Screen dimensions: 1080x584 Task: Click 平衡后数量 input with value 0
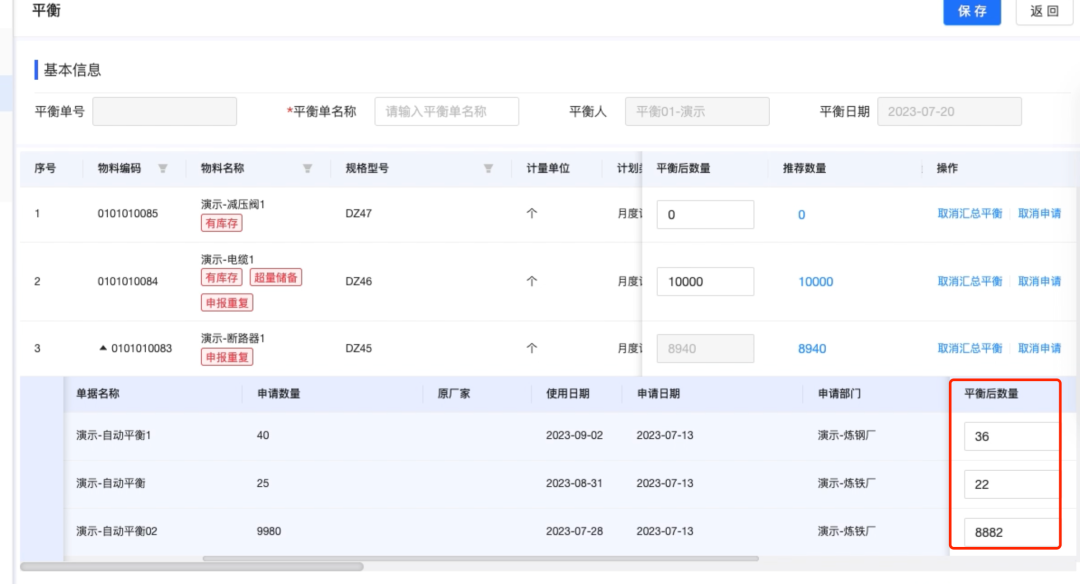coord(705,215)
